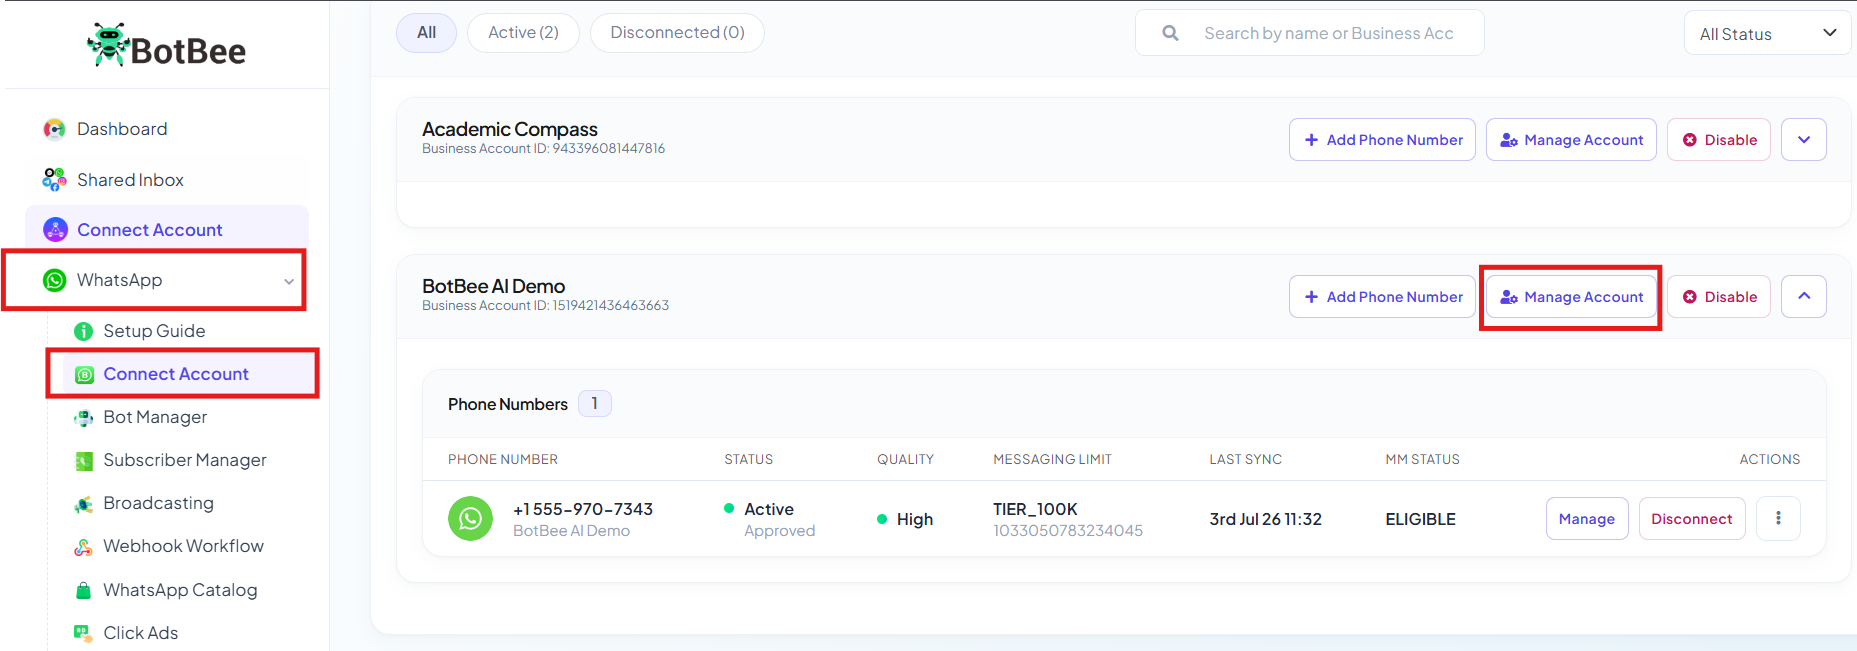This screenshot has height=651, width=1857.
Task: Disable the BotBee AI Demo account
Action: click(x=1719, y=296)
